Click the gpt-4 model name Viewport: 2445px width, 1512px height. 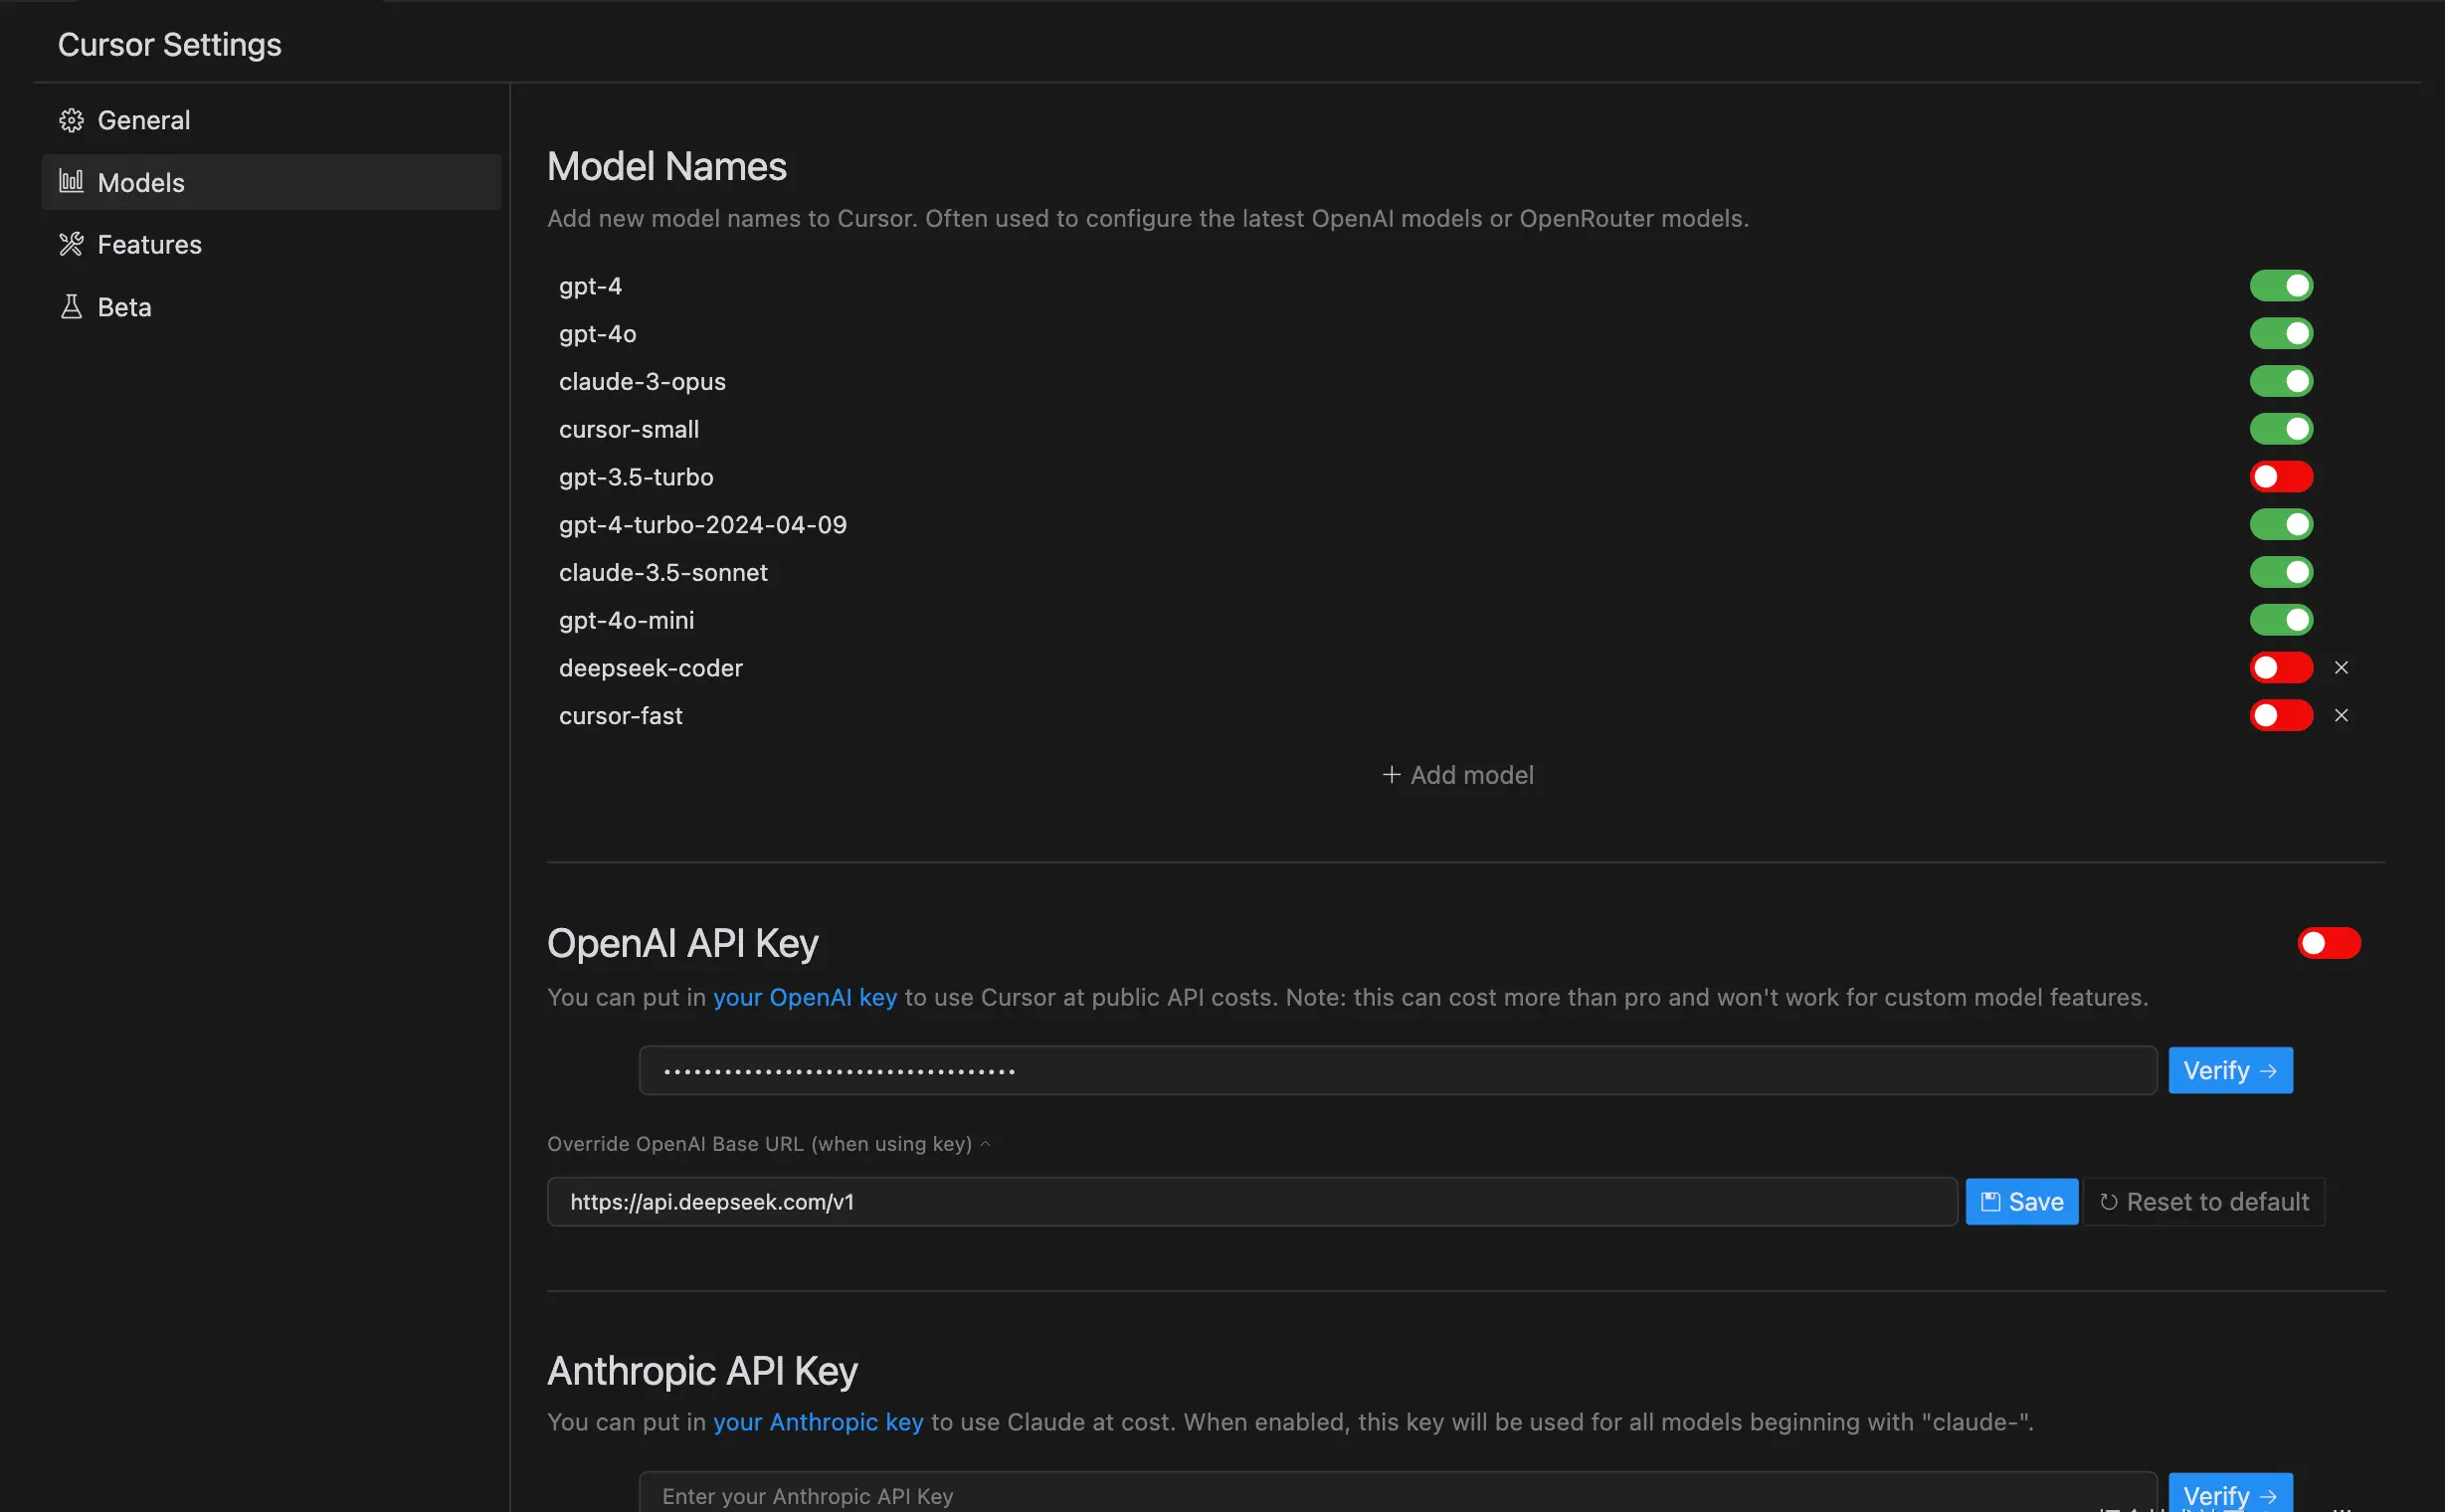tap(590, 286)
